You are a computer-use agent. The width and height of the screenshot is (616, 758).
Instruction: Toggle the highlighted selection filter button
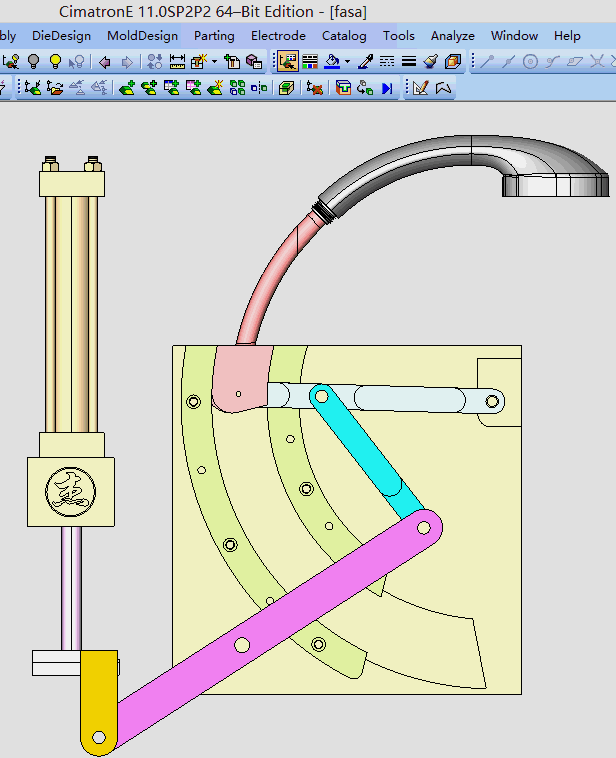pos(289,62)
